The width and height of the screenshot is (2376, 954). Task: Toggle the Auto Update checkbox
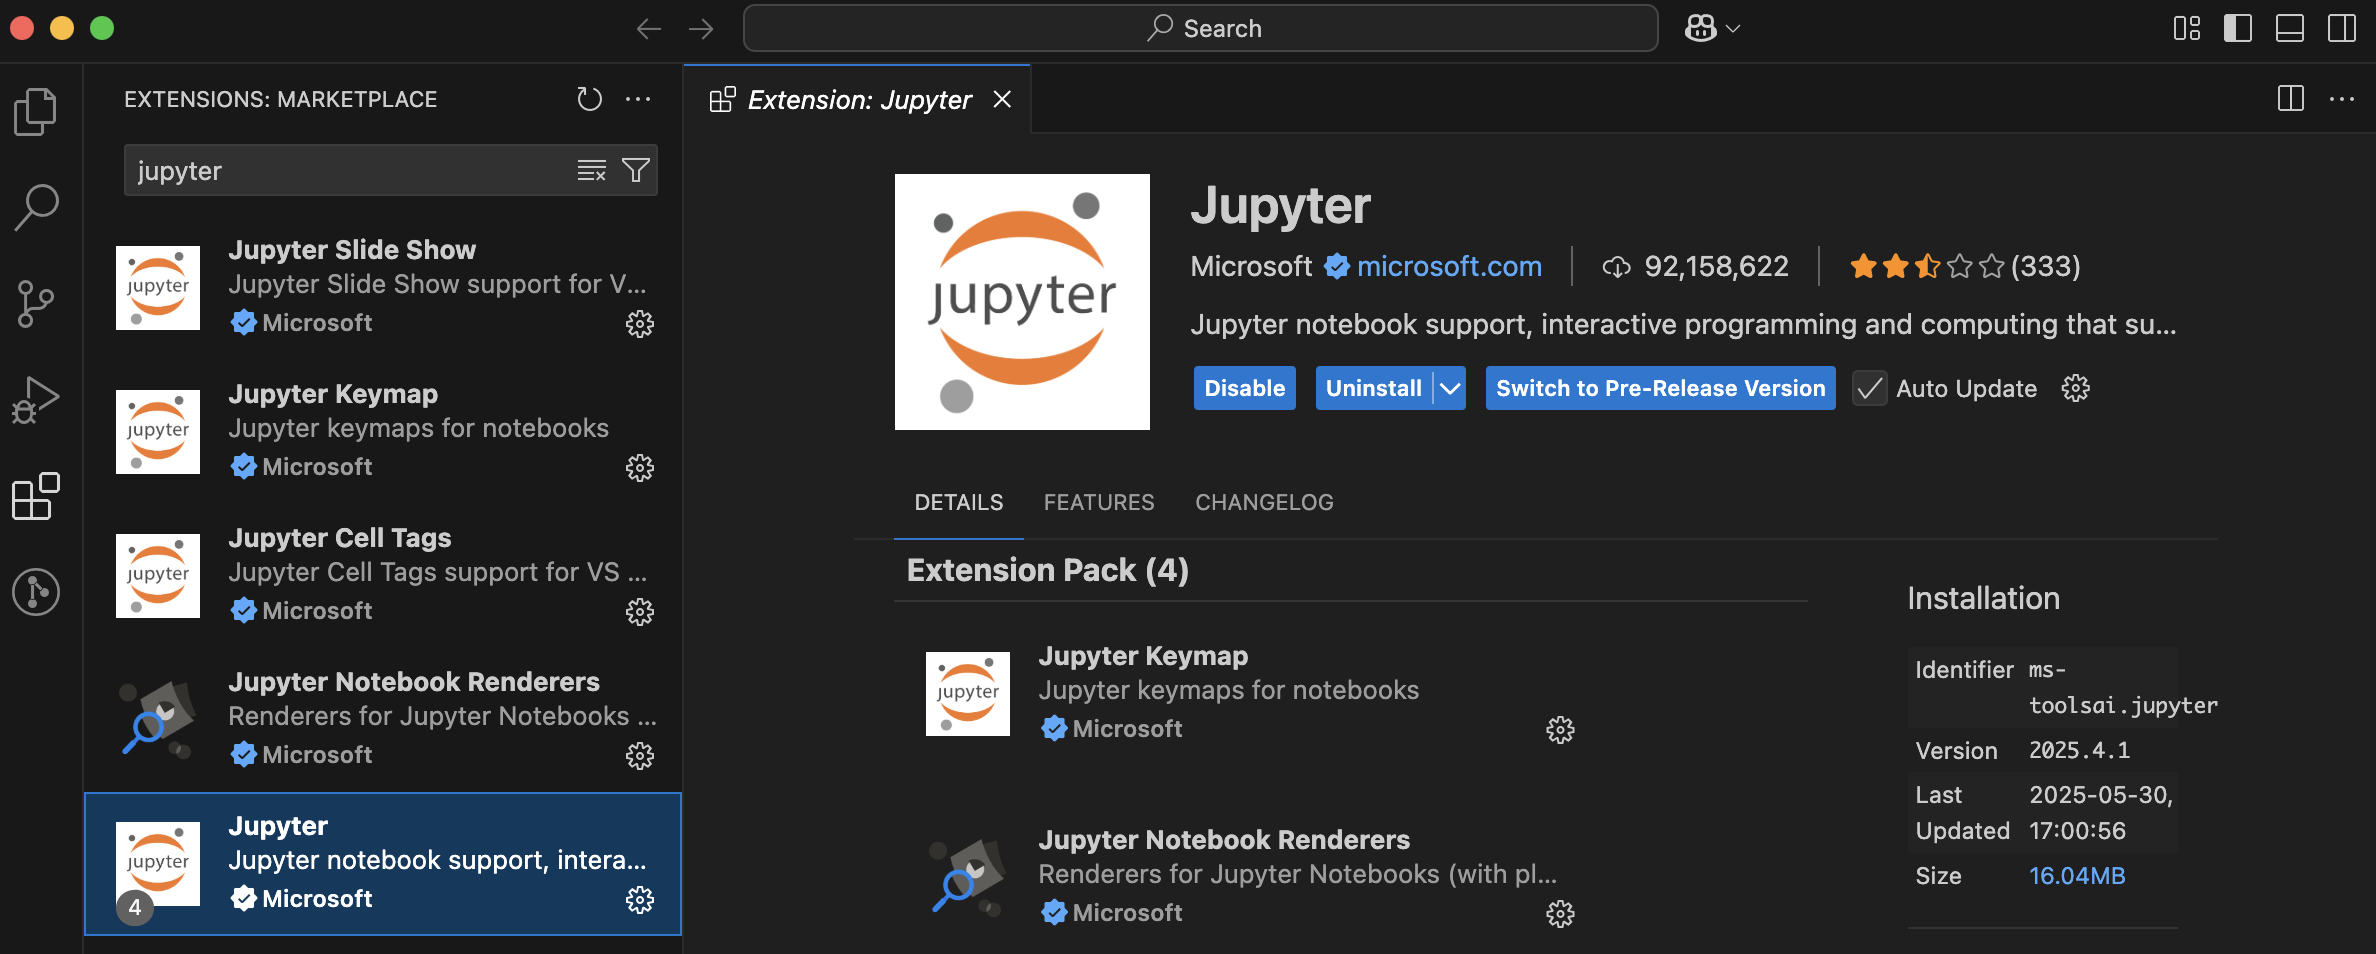tap(1870, 388)
